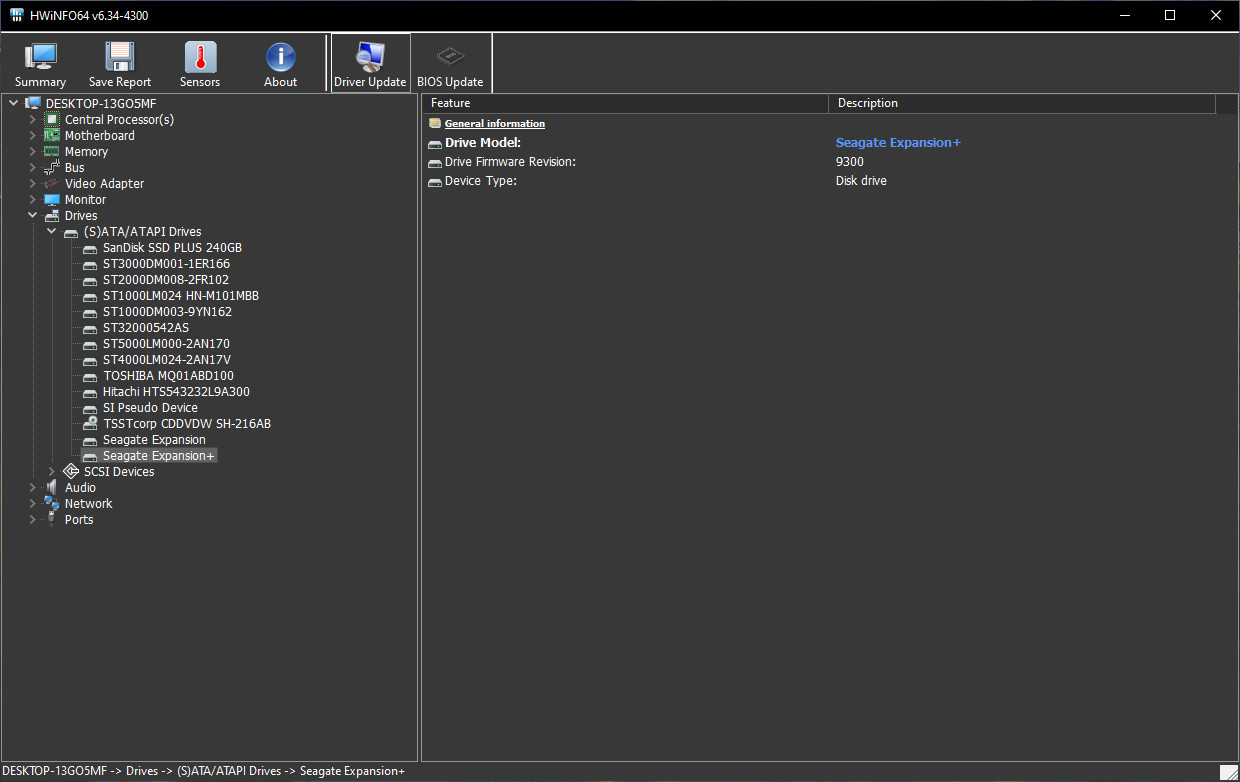Expand the SCSI Devices node
Viewport: 1240px width, 782px height.
51,472
